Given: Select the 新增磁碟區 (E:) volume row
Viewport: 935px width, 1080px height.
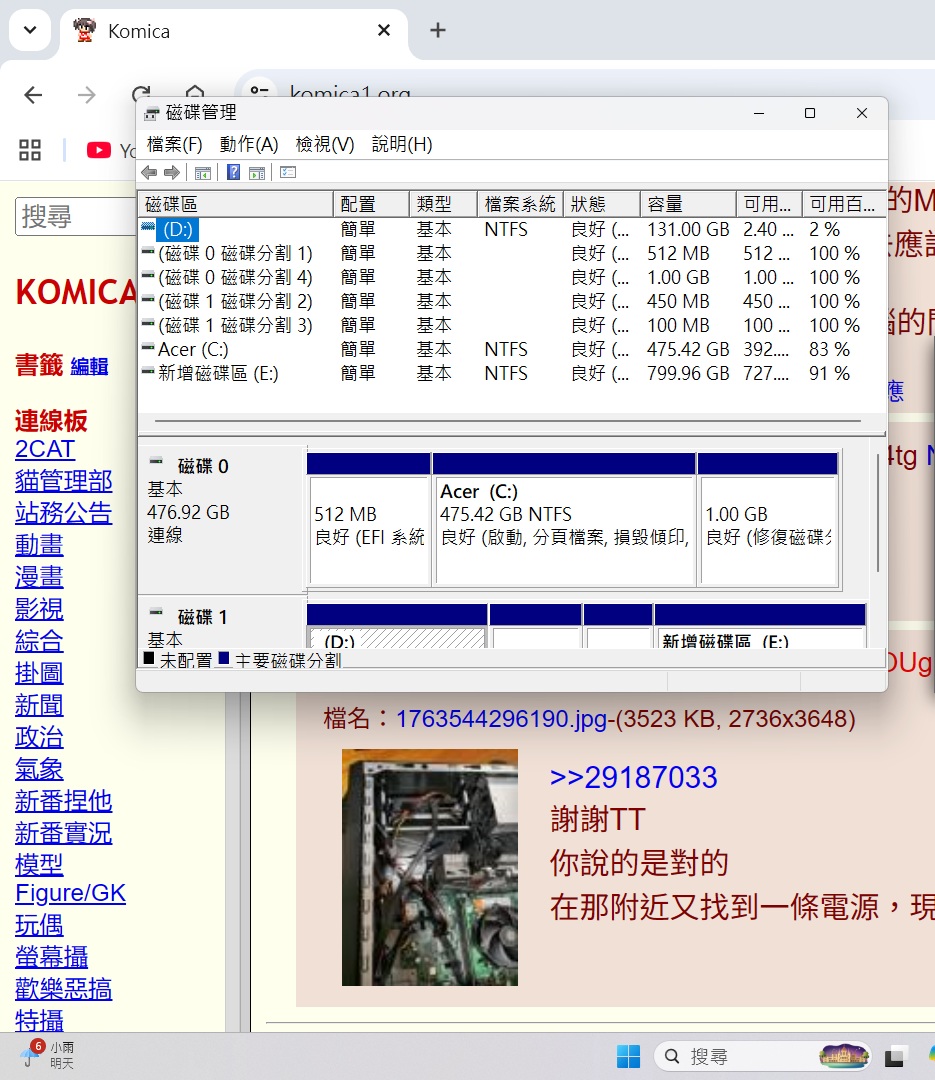Looking at the screenshot, I should (218, 373).
